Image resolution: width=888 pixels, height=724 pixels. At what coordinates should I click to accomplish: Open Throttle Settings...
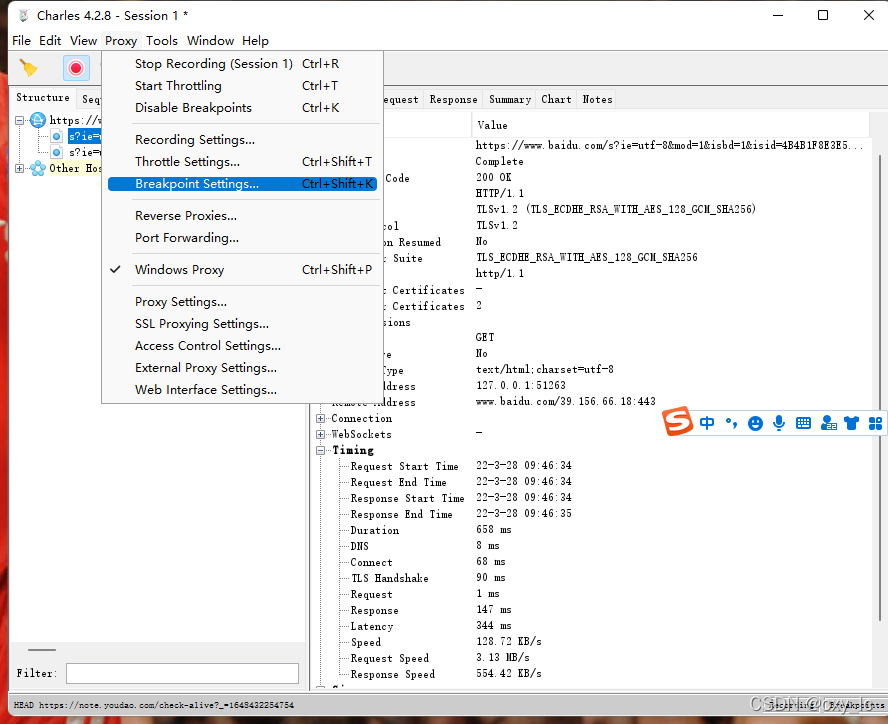pyautogui.click(x=242, y=161)
